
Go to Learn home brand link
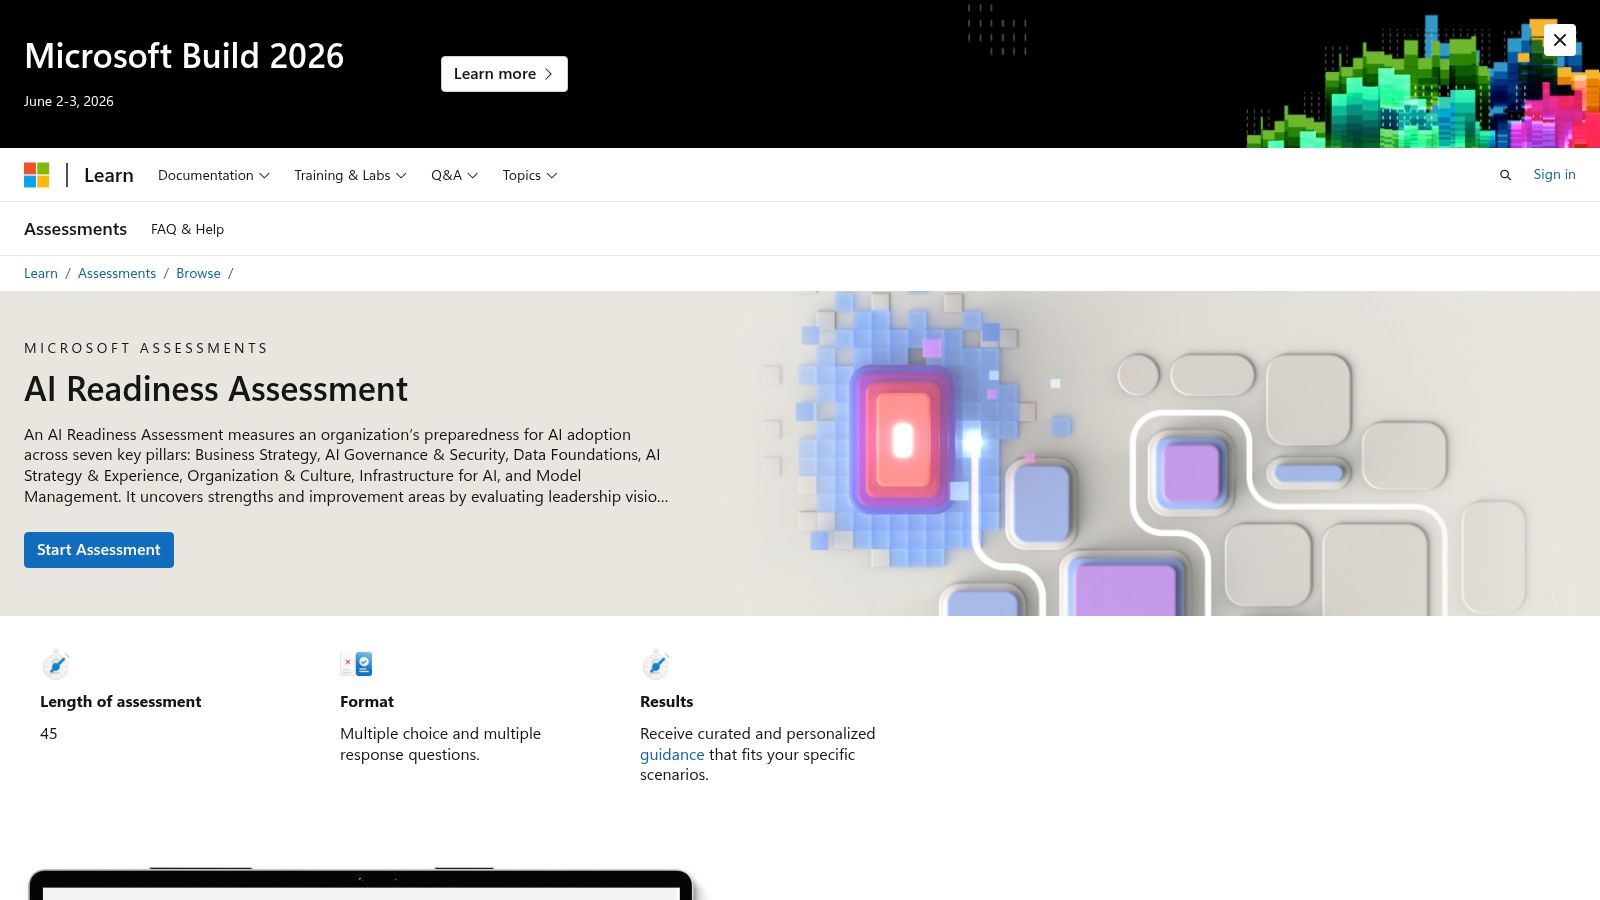[109, 175]
